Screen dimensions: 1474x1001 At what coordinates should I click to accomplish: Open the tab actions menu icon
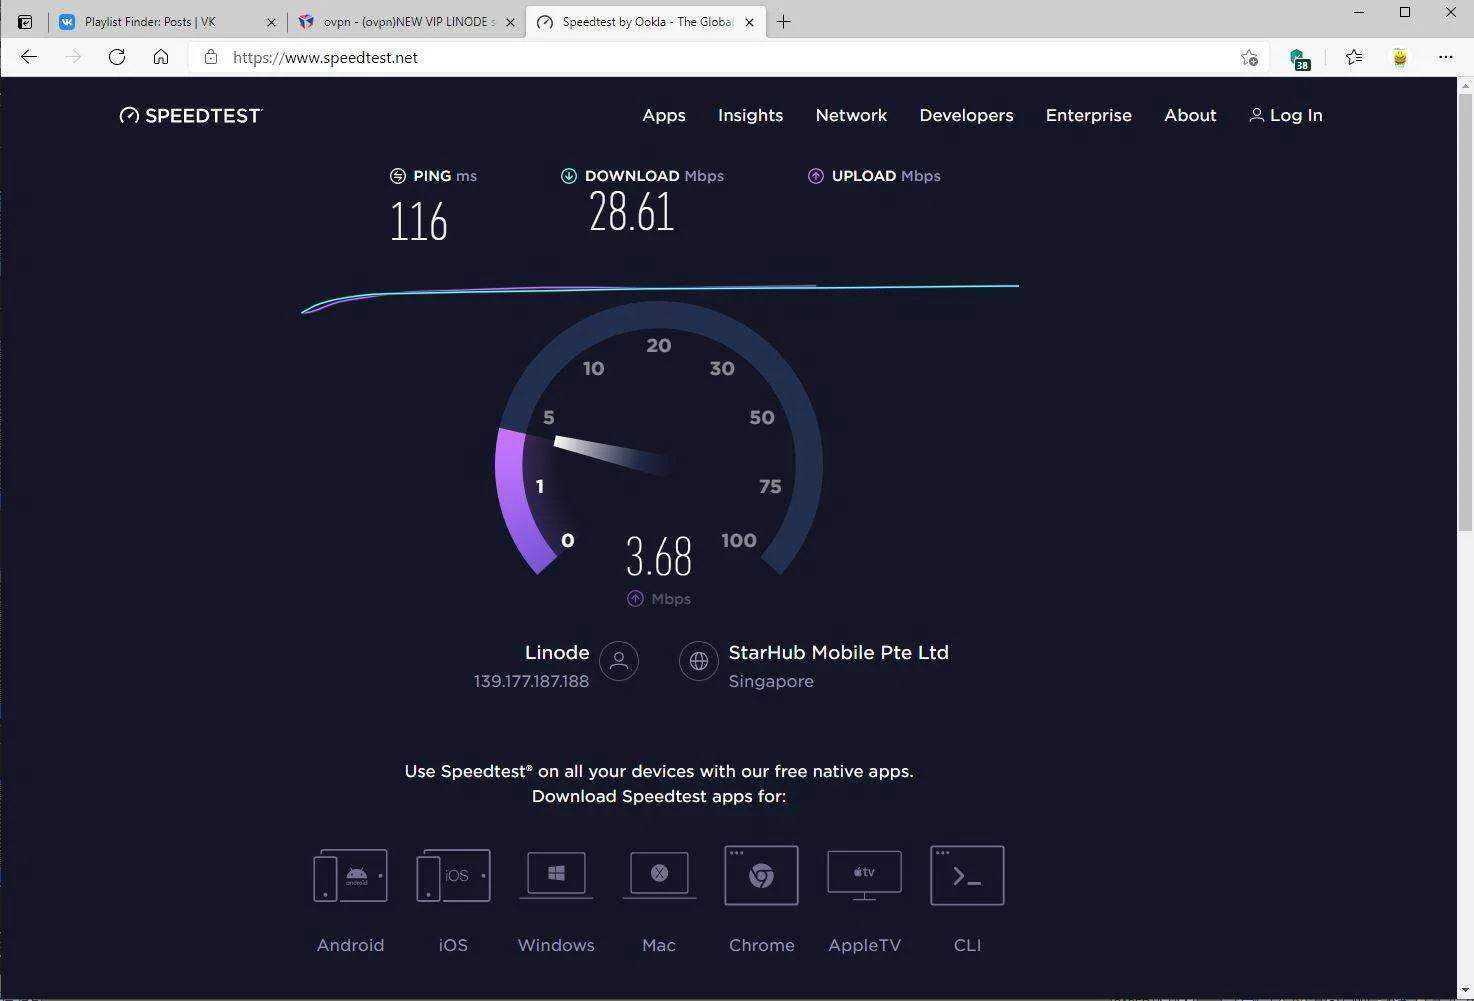point(25,22)
